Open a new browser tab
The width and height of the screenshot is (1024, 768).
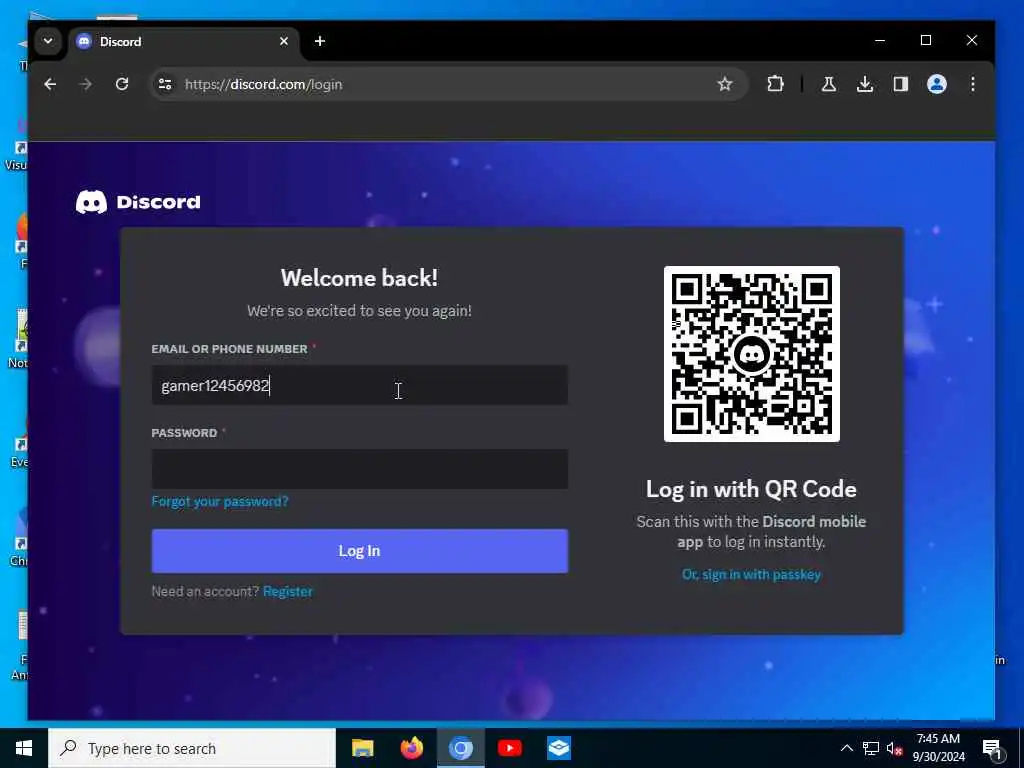[320, 41]
